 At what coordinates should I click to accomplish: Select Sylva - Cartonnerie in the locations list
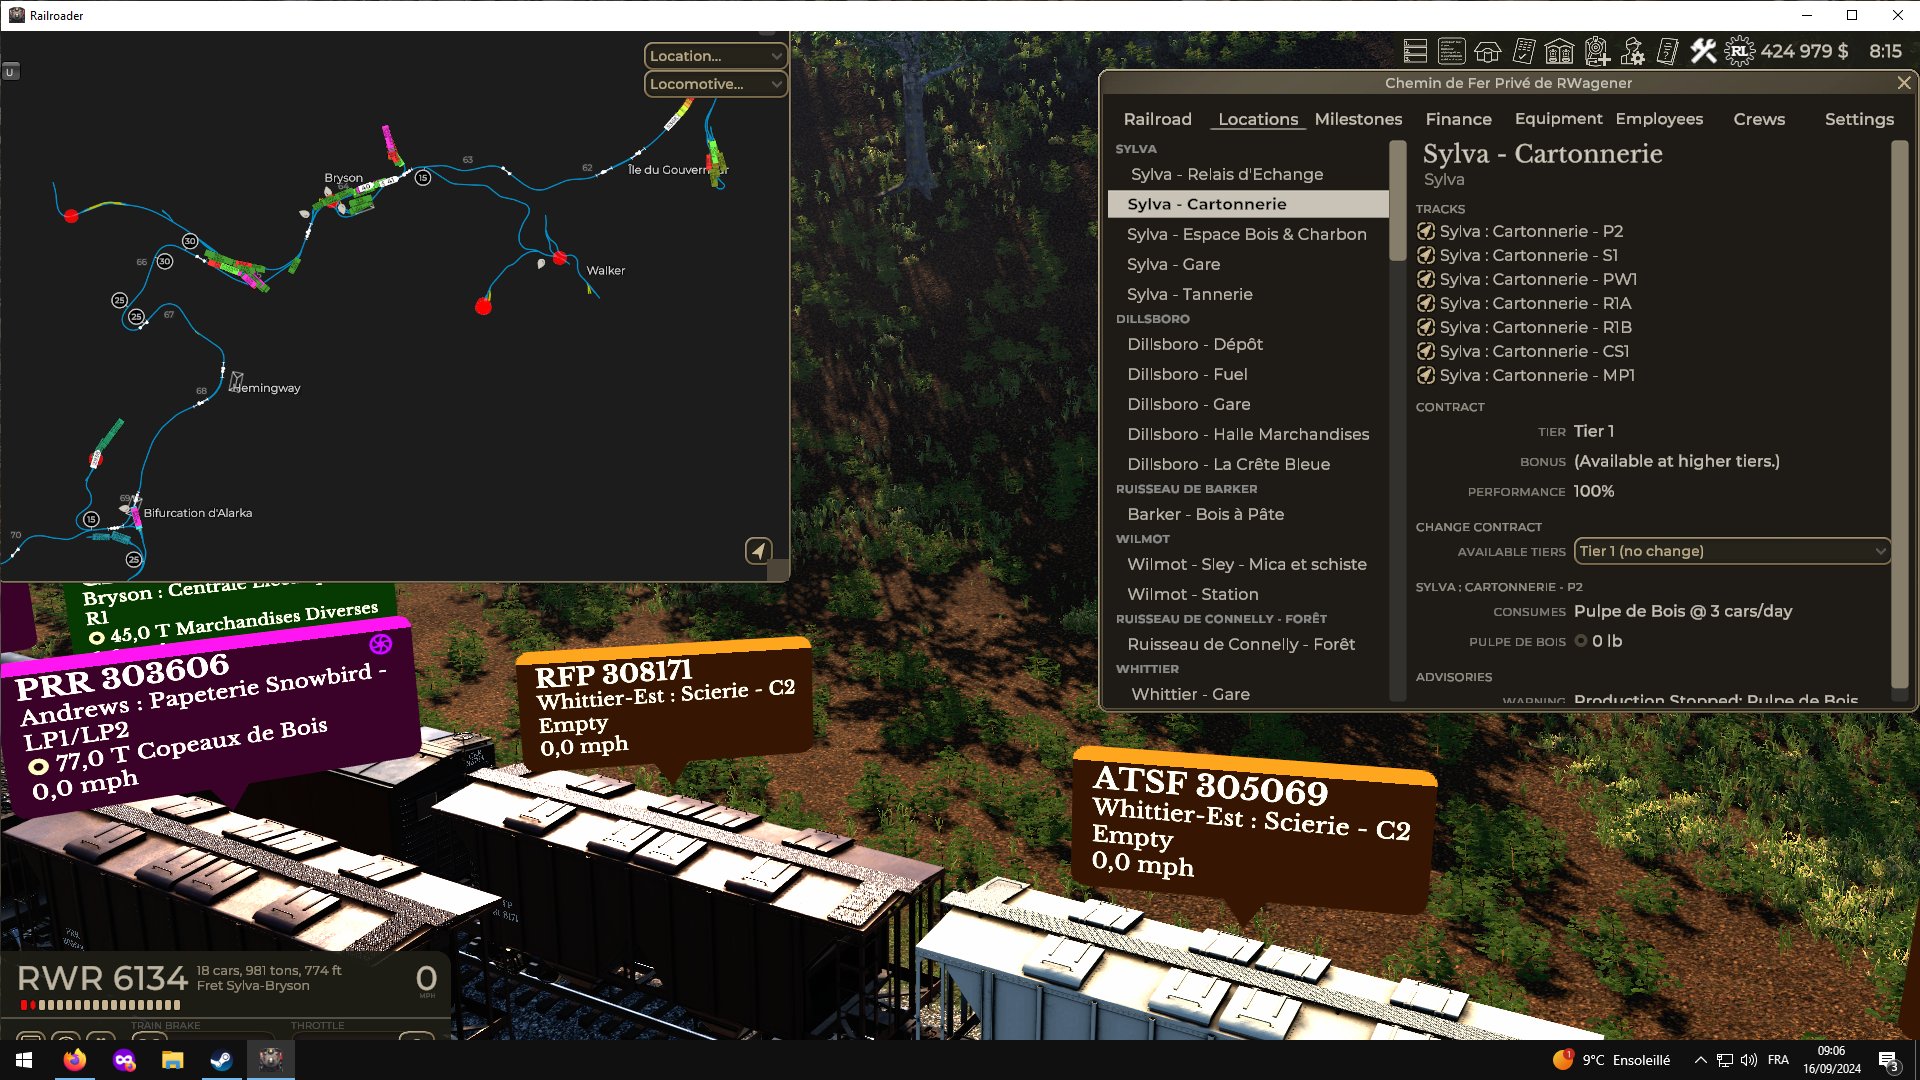[x=1247, y=204]
